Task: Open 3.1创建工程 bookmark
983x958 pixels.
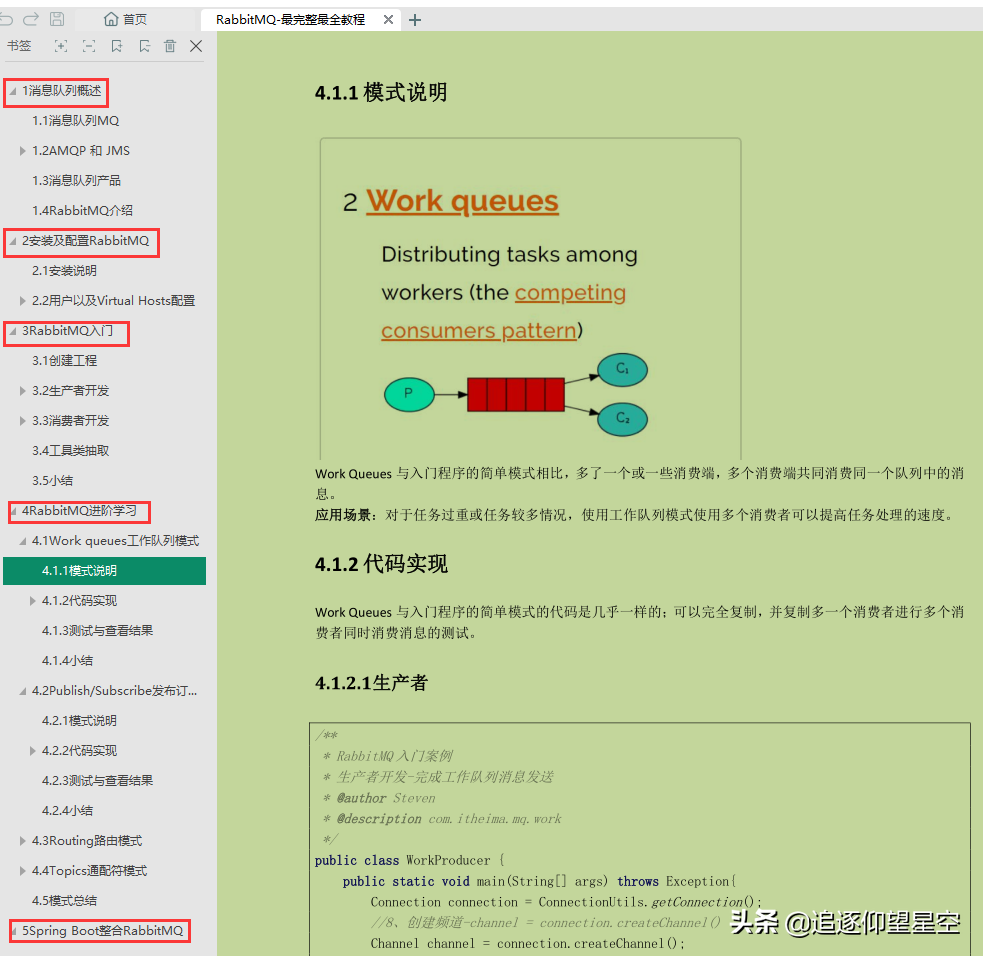Action: (64, 361)
